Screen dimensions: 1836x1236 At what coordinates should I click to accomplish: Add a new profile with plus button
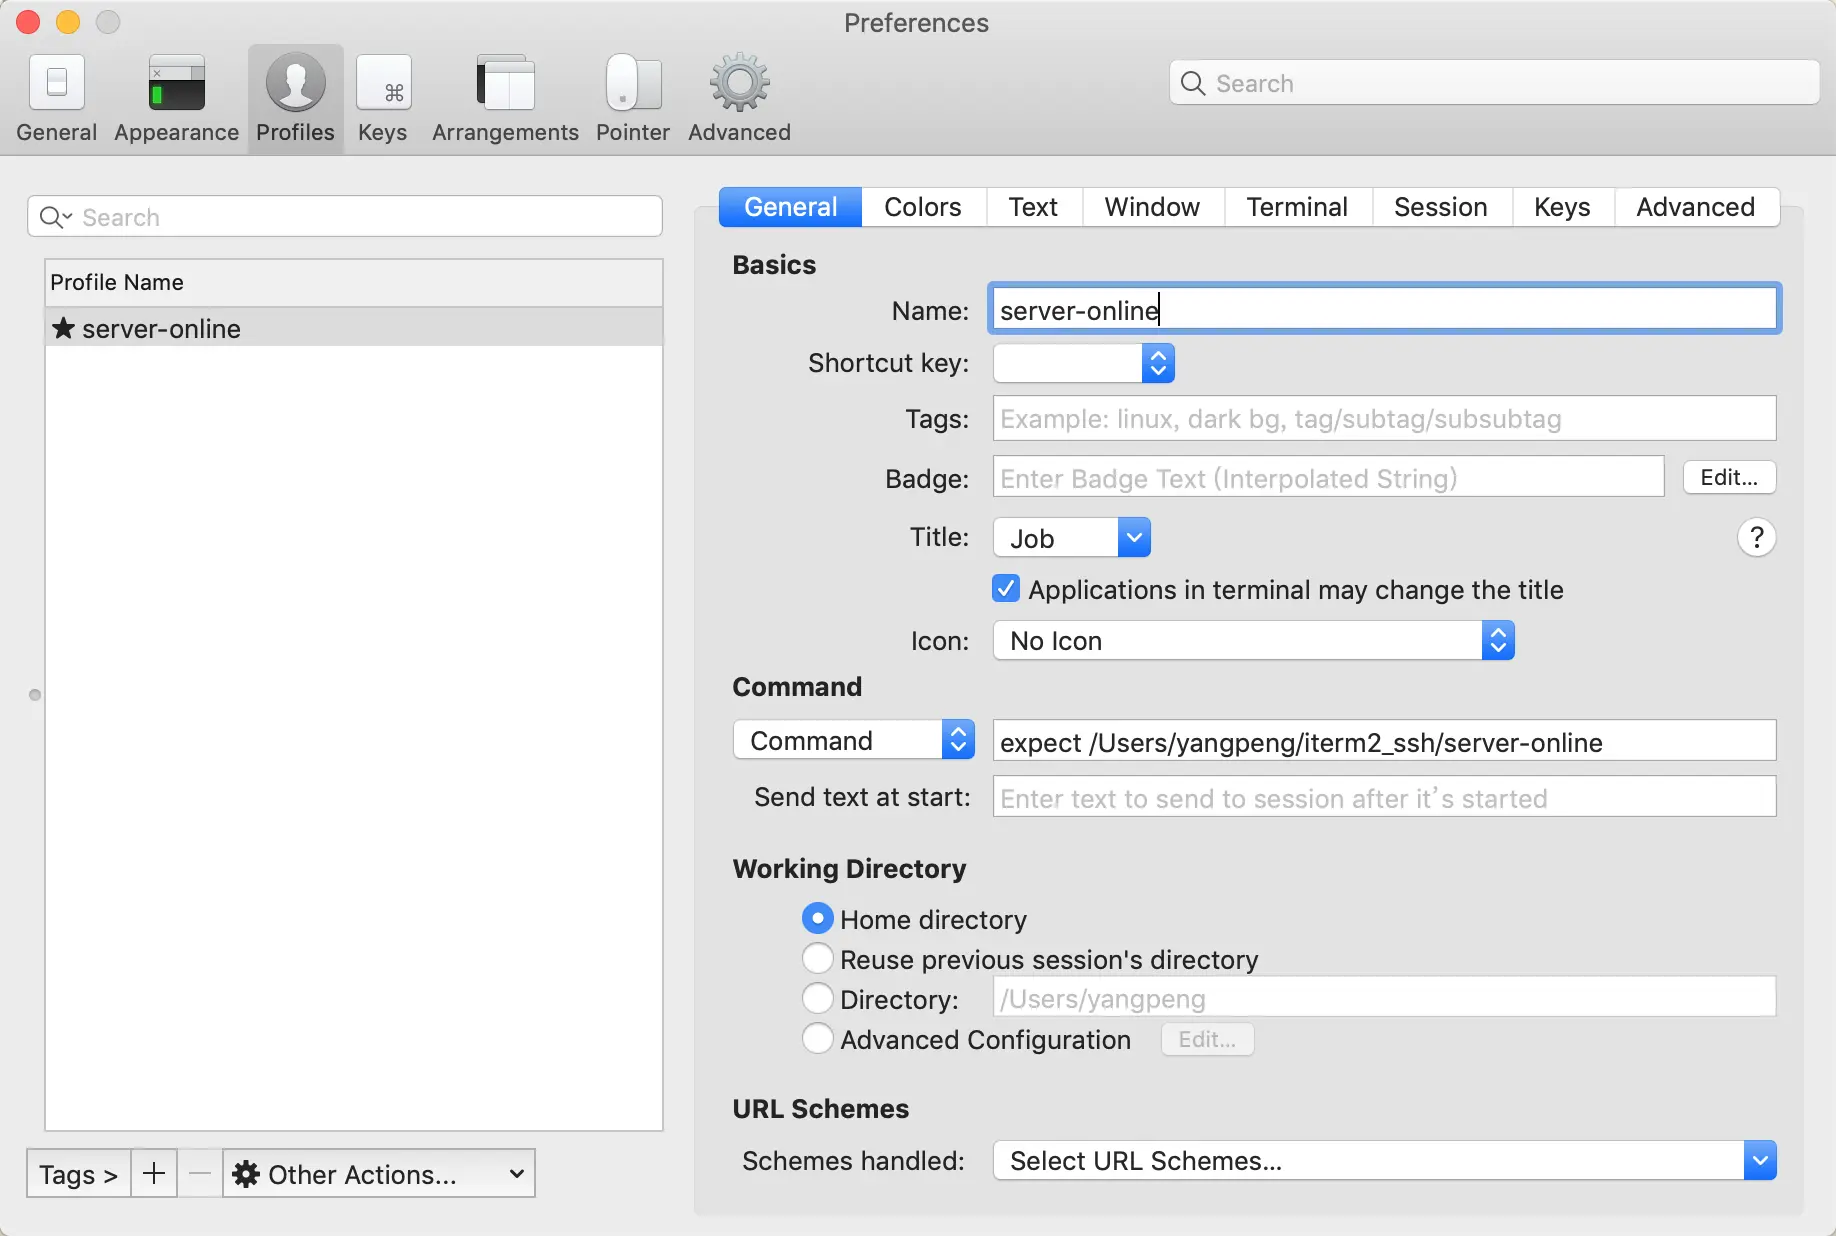pyautogui.click(x=154, y=1173)
